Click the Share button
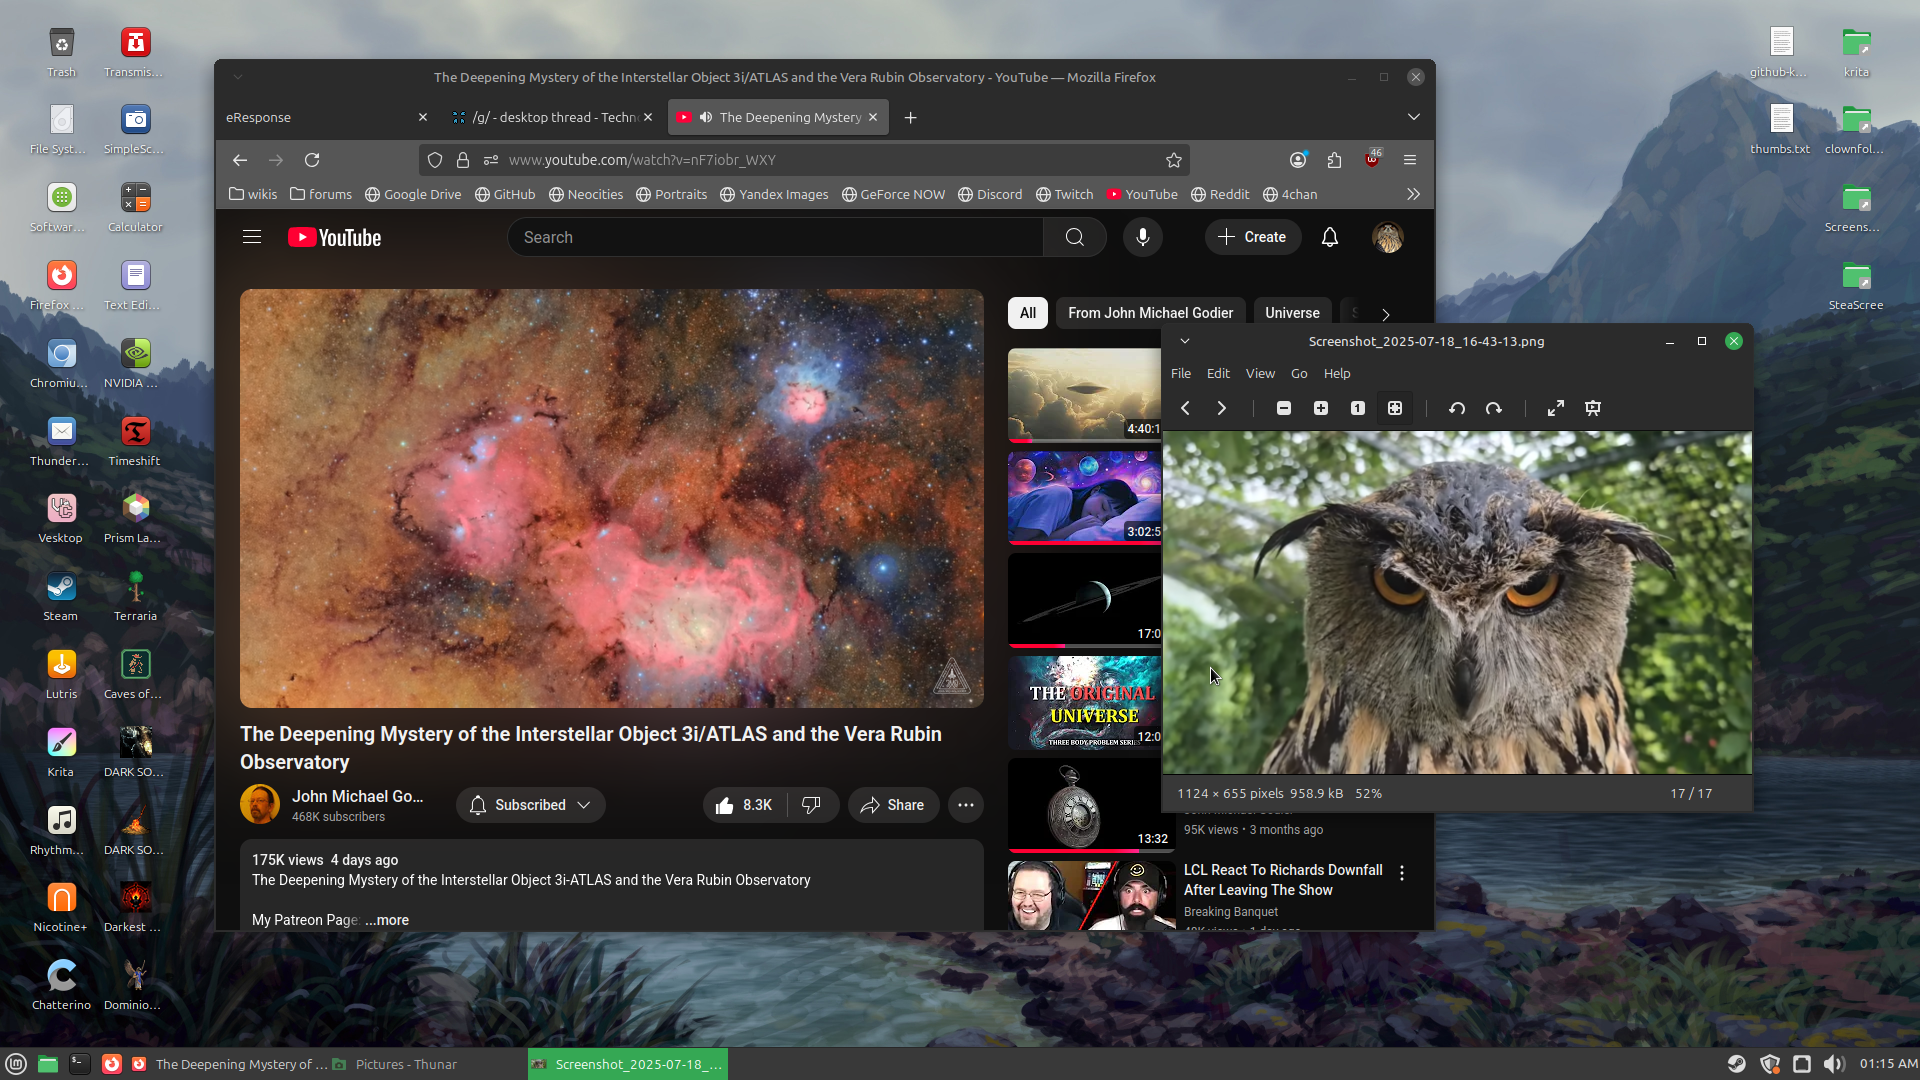This screenshot has height=1080, width=1920. (x=893, y=805)
